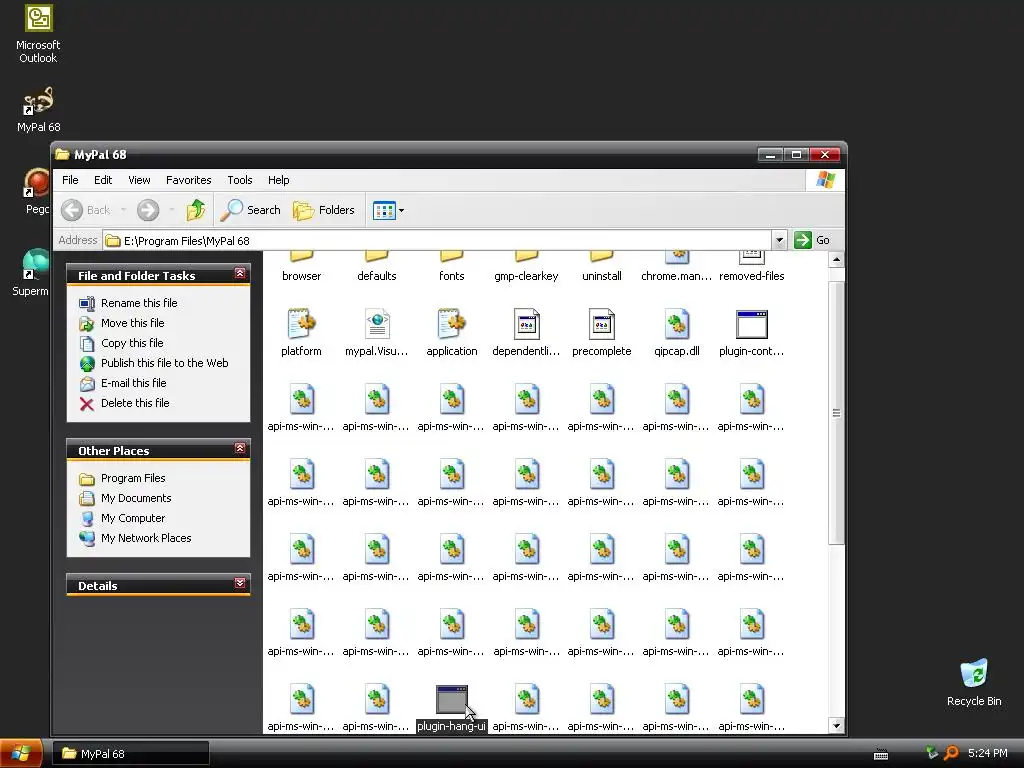The image size is (1024, 768).
Task: Click the Go button
Action: 812,240
